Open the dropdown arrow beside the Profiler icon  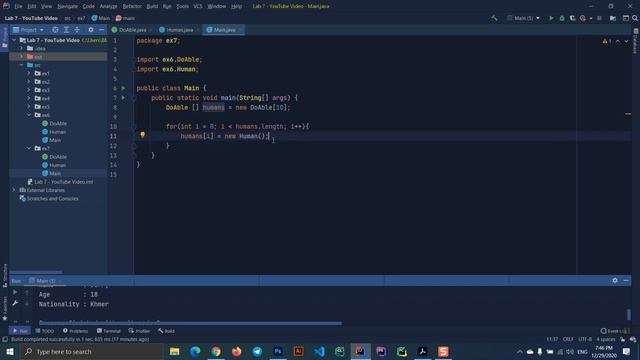(x=591, y=18)
